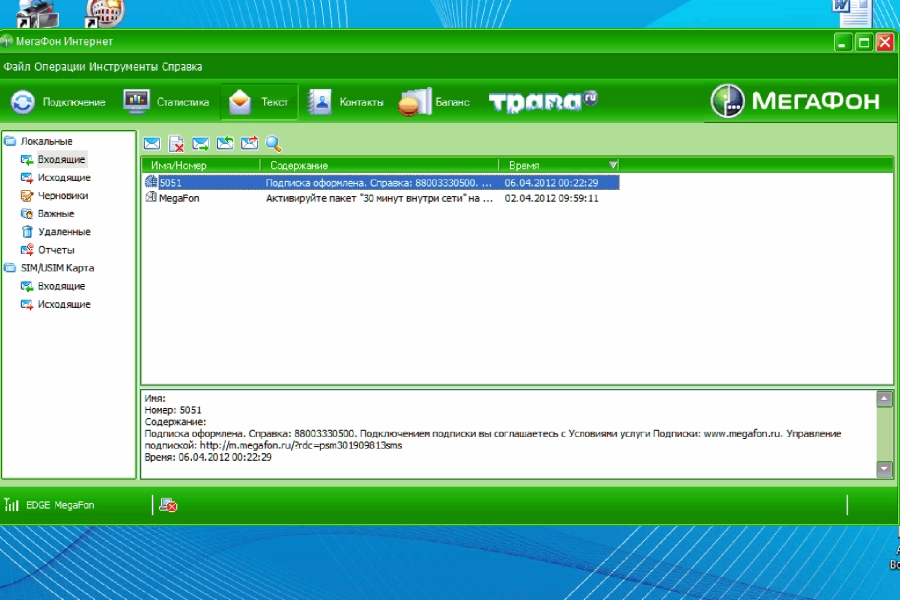Select the Удаленные folder

pyautogui.click(x=64, y=232)
